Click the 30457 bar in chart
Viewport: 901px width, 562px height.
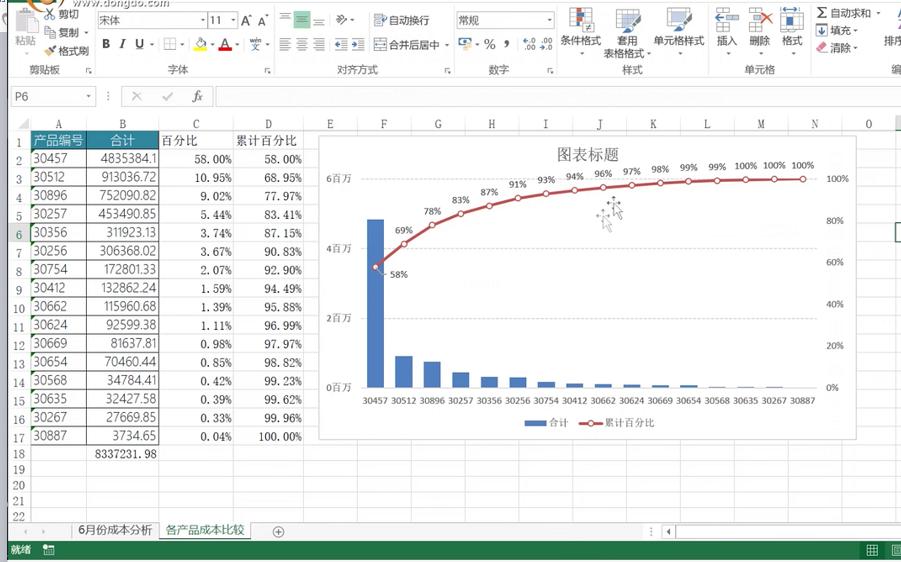(x=375, y=303)
